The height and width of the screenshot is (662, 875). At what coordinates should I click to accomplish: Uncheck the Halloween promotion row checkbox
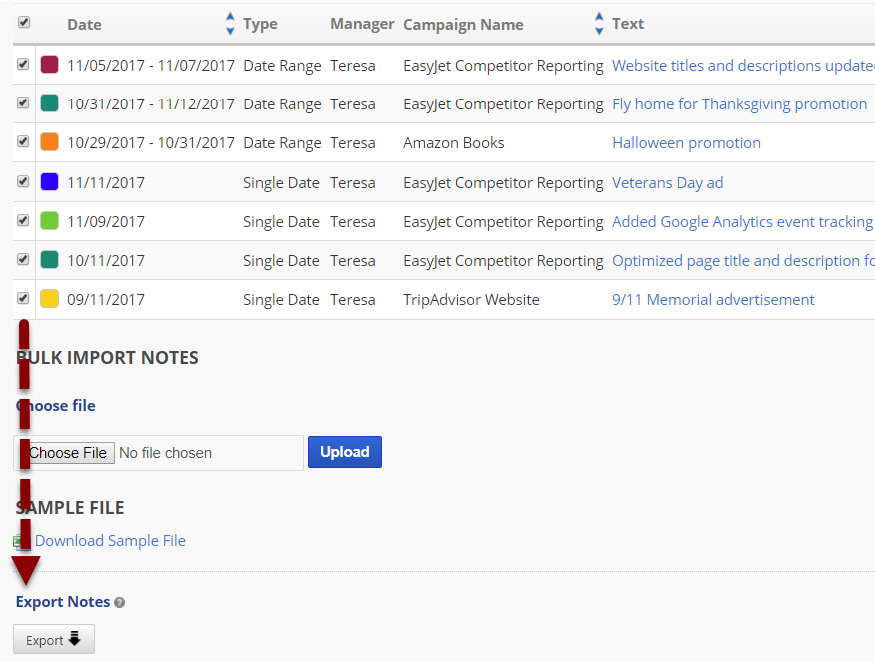point(24,142)
